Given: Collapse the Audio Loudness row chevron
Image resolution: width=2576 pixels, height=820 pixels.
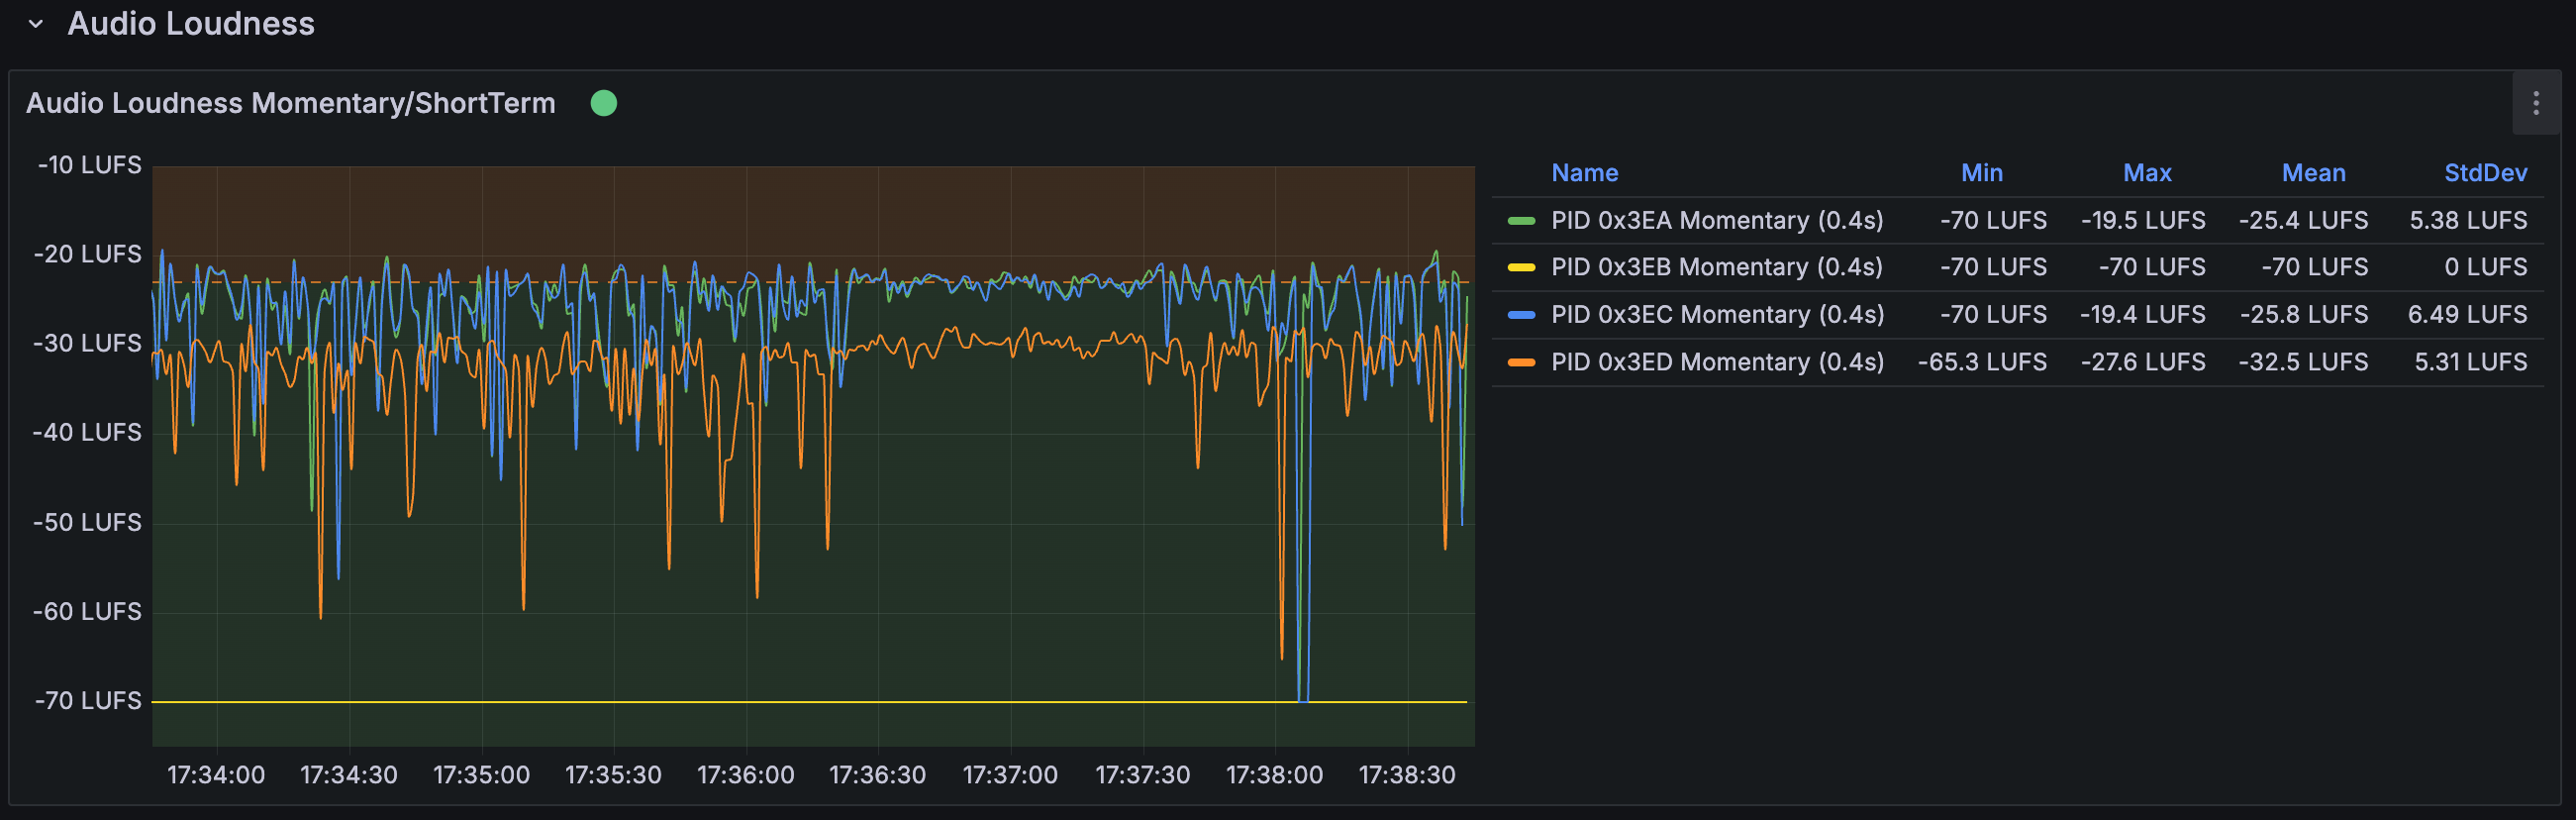Looking at the screenshot, I should click(x=36, y=24).
